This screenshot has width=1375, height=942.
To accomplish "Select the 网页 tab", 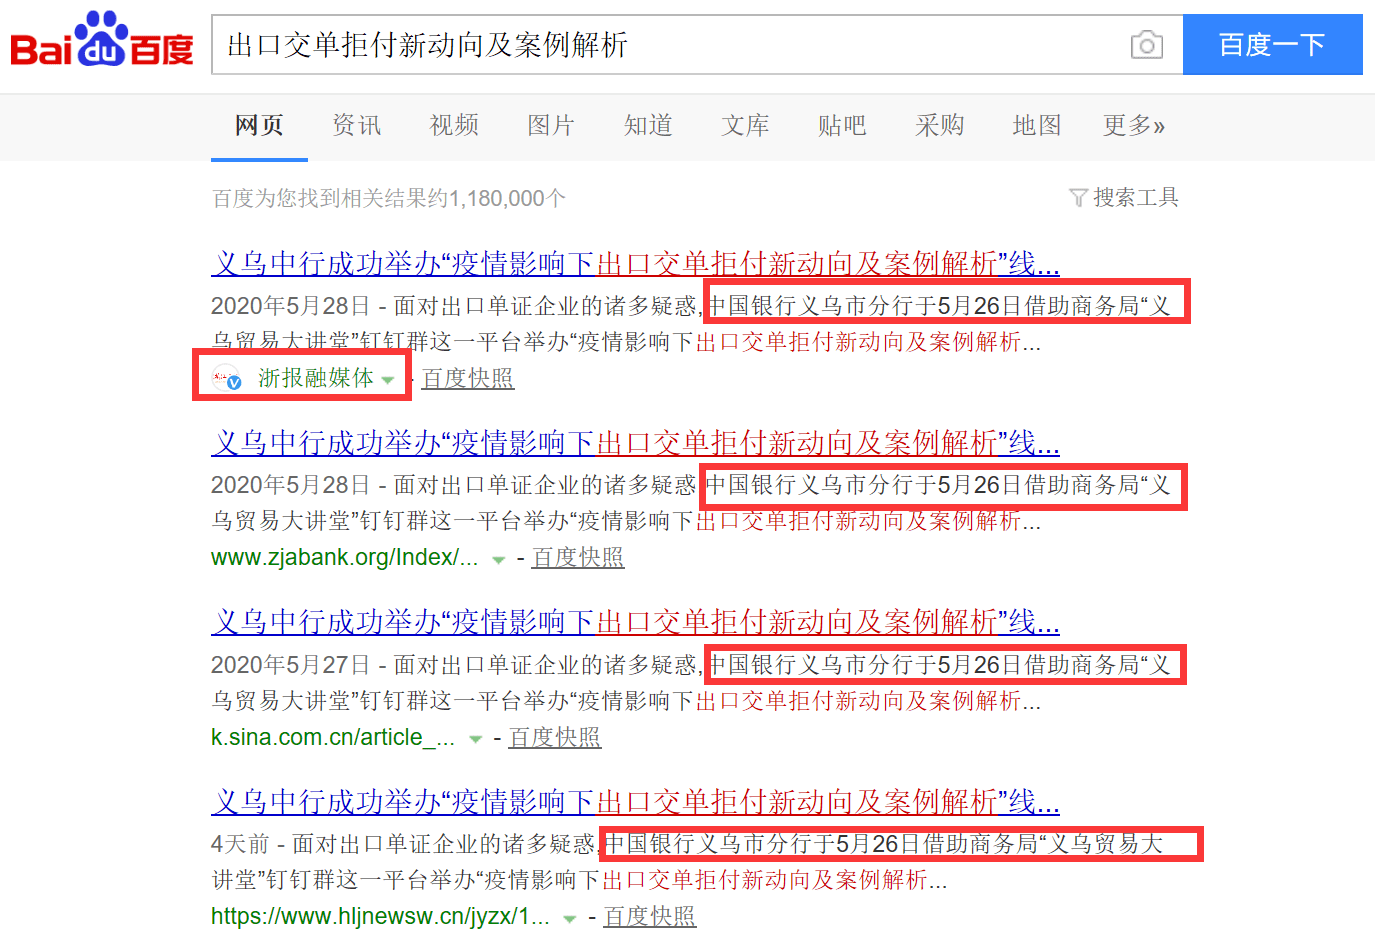I will pyautogui.click(x=259, y=126).
